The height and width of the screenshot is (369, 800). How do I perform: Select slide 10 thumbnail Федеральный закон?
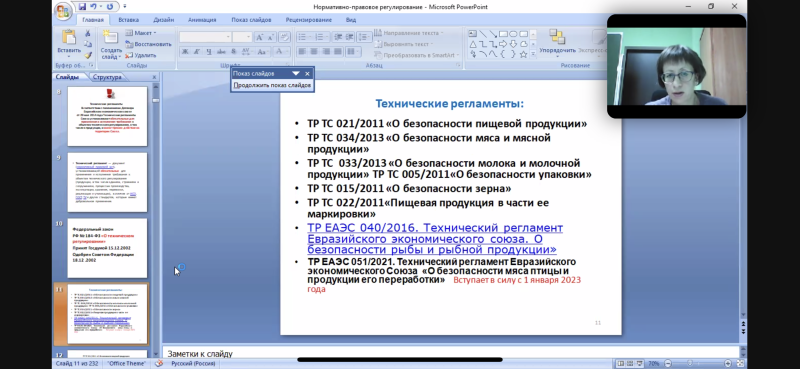[108, 248]
